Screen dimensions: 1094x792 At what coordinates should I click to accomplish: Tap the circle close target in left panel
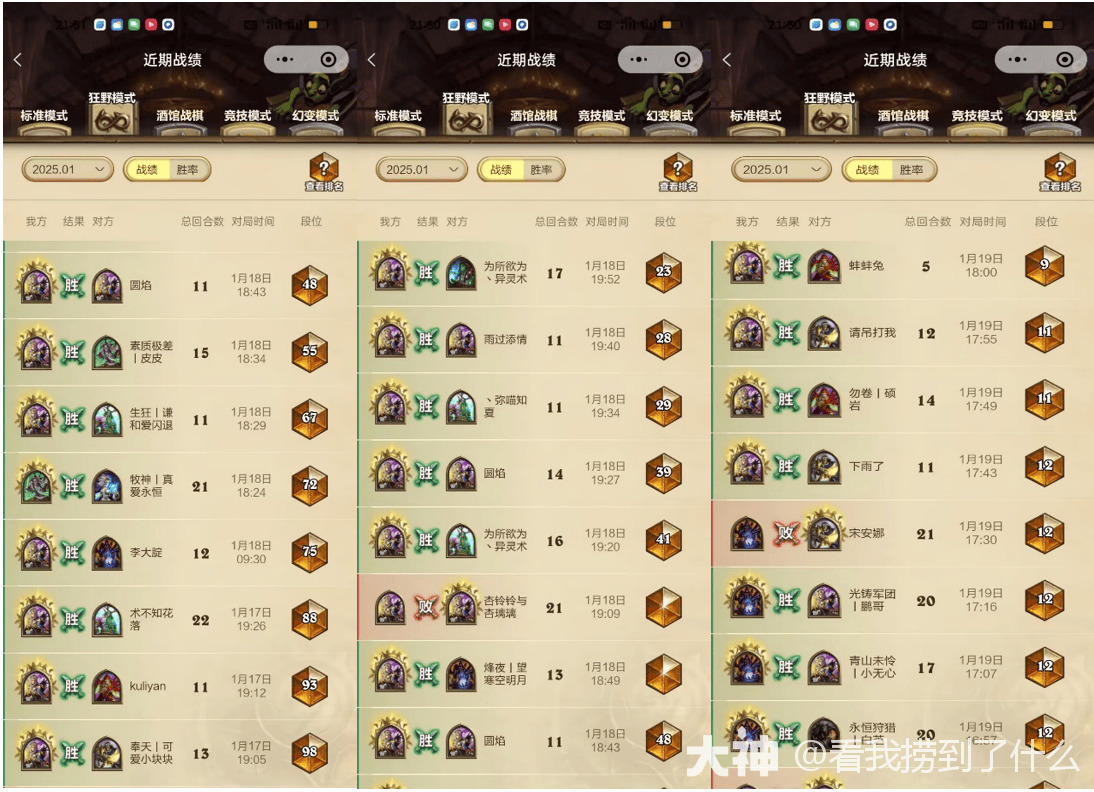[x=329, y=60]
